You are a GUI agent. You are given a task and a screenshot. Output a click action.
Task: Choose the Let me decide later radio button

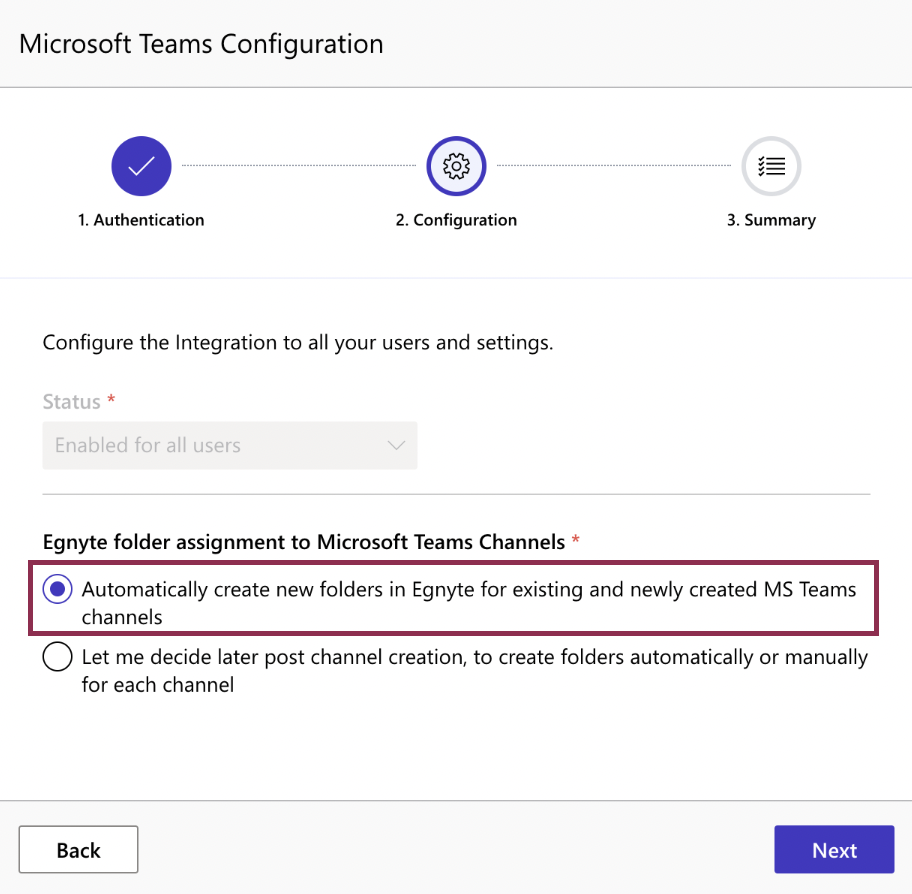(58, 657)
